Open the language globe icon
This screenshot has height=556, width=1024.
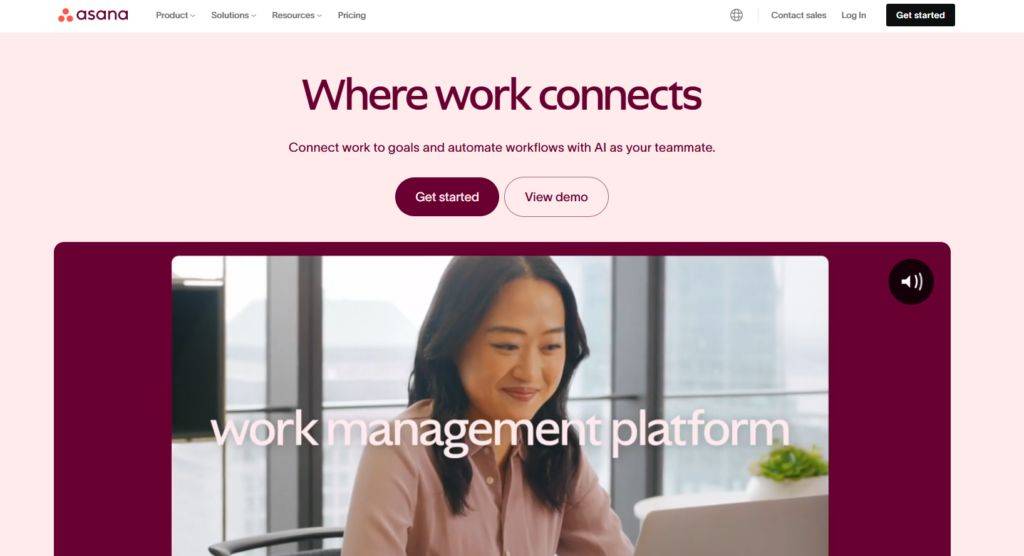[x=736, y=15]
